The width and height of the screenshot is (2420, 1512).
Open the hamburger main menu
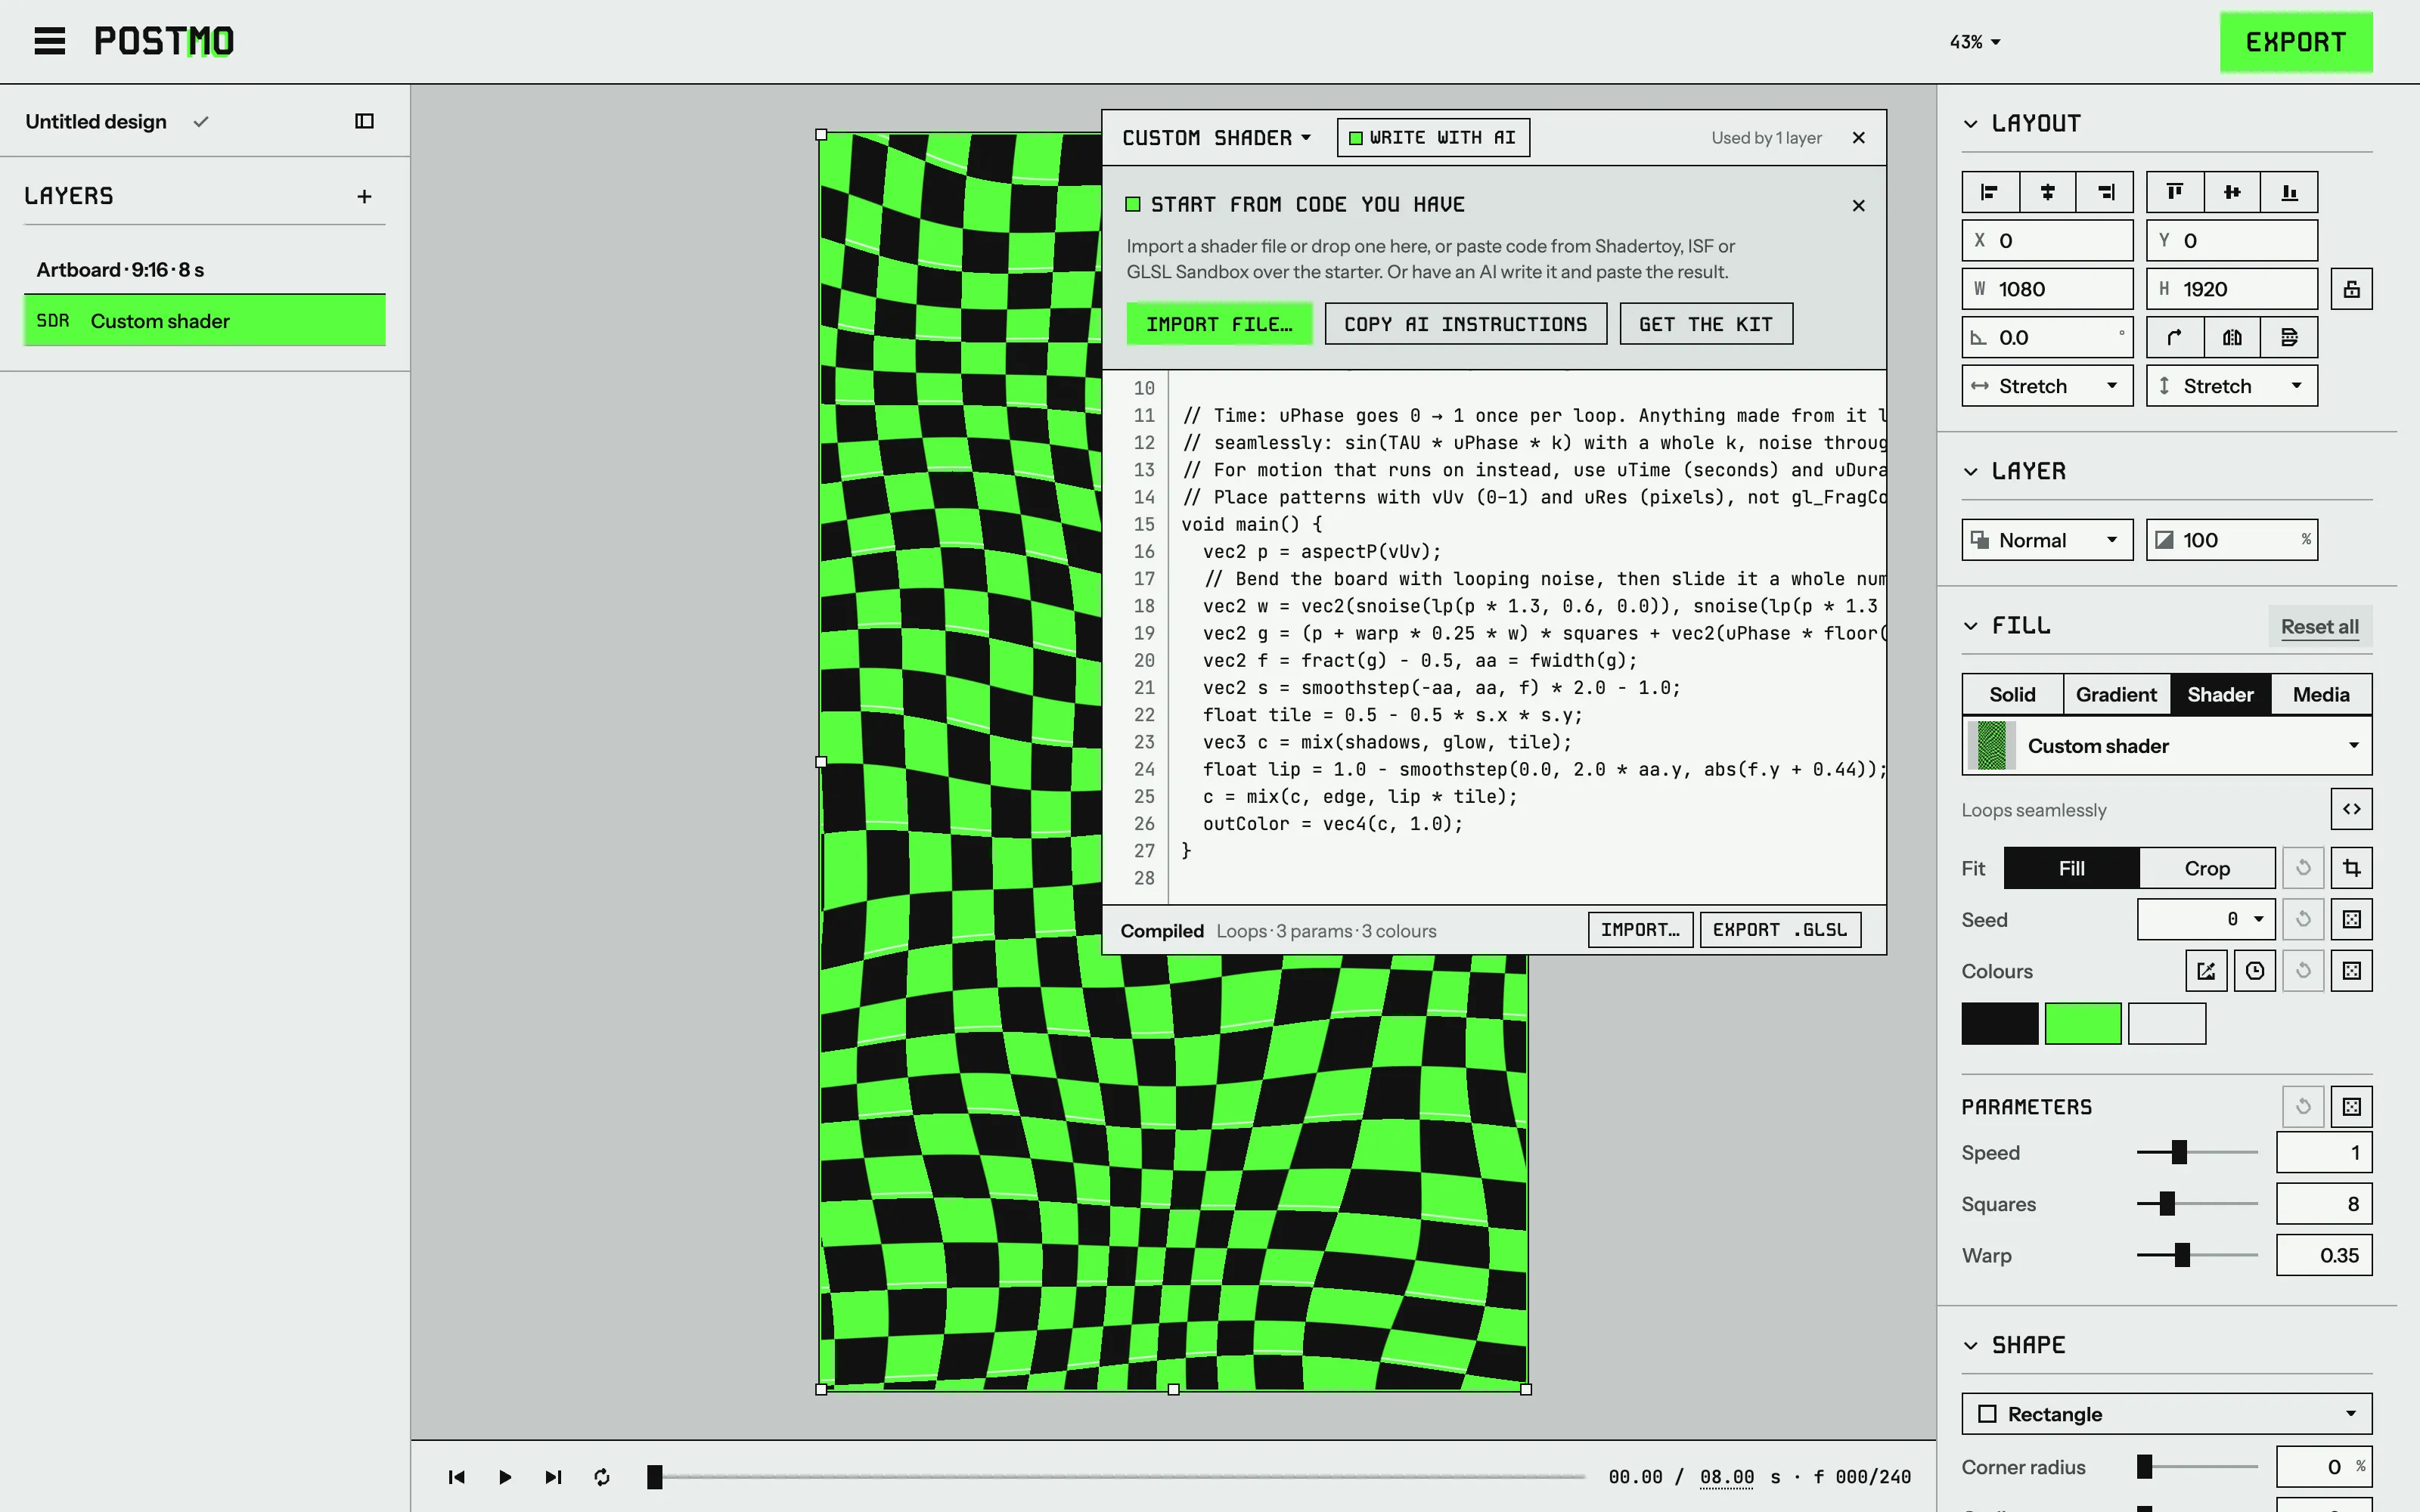(x=49, y=41)
